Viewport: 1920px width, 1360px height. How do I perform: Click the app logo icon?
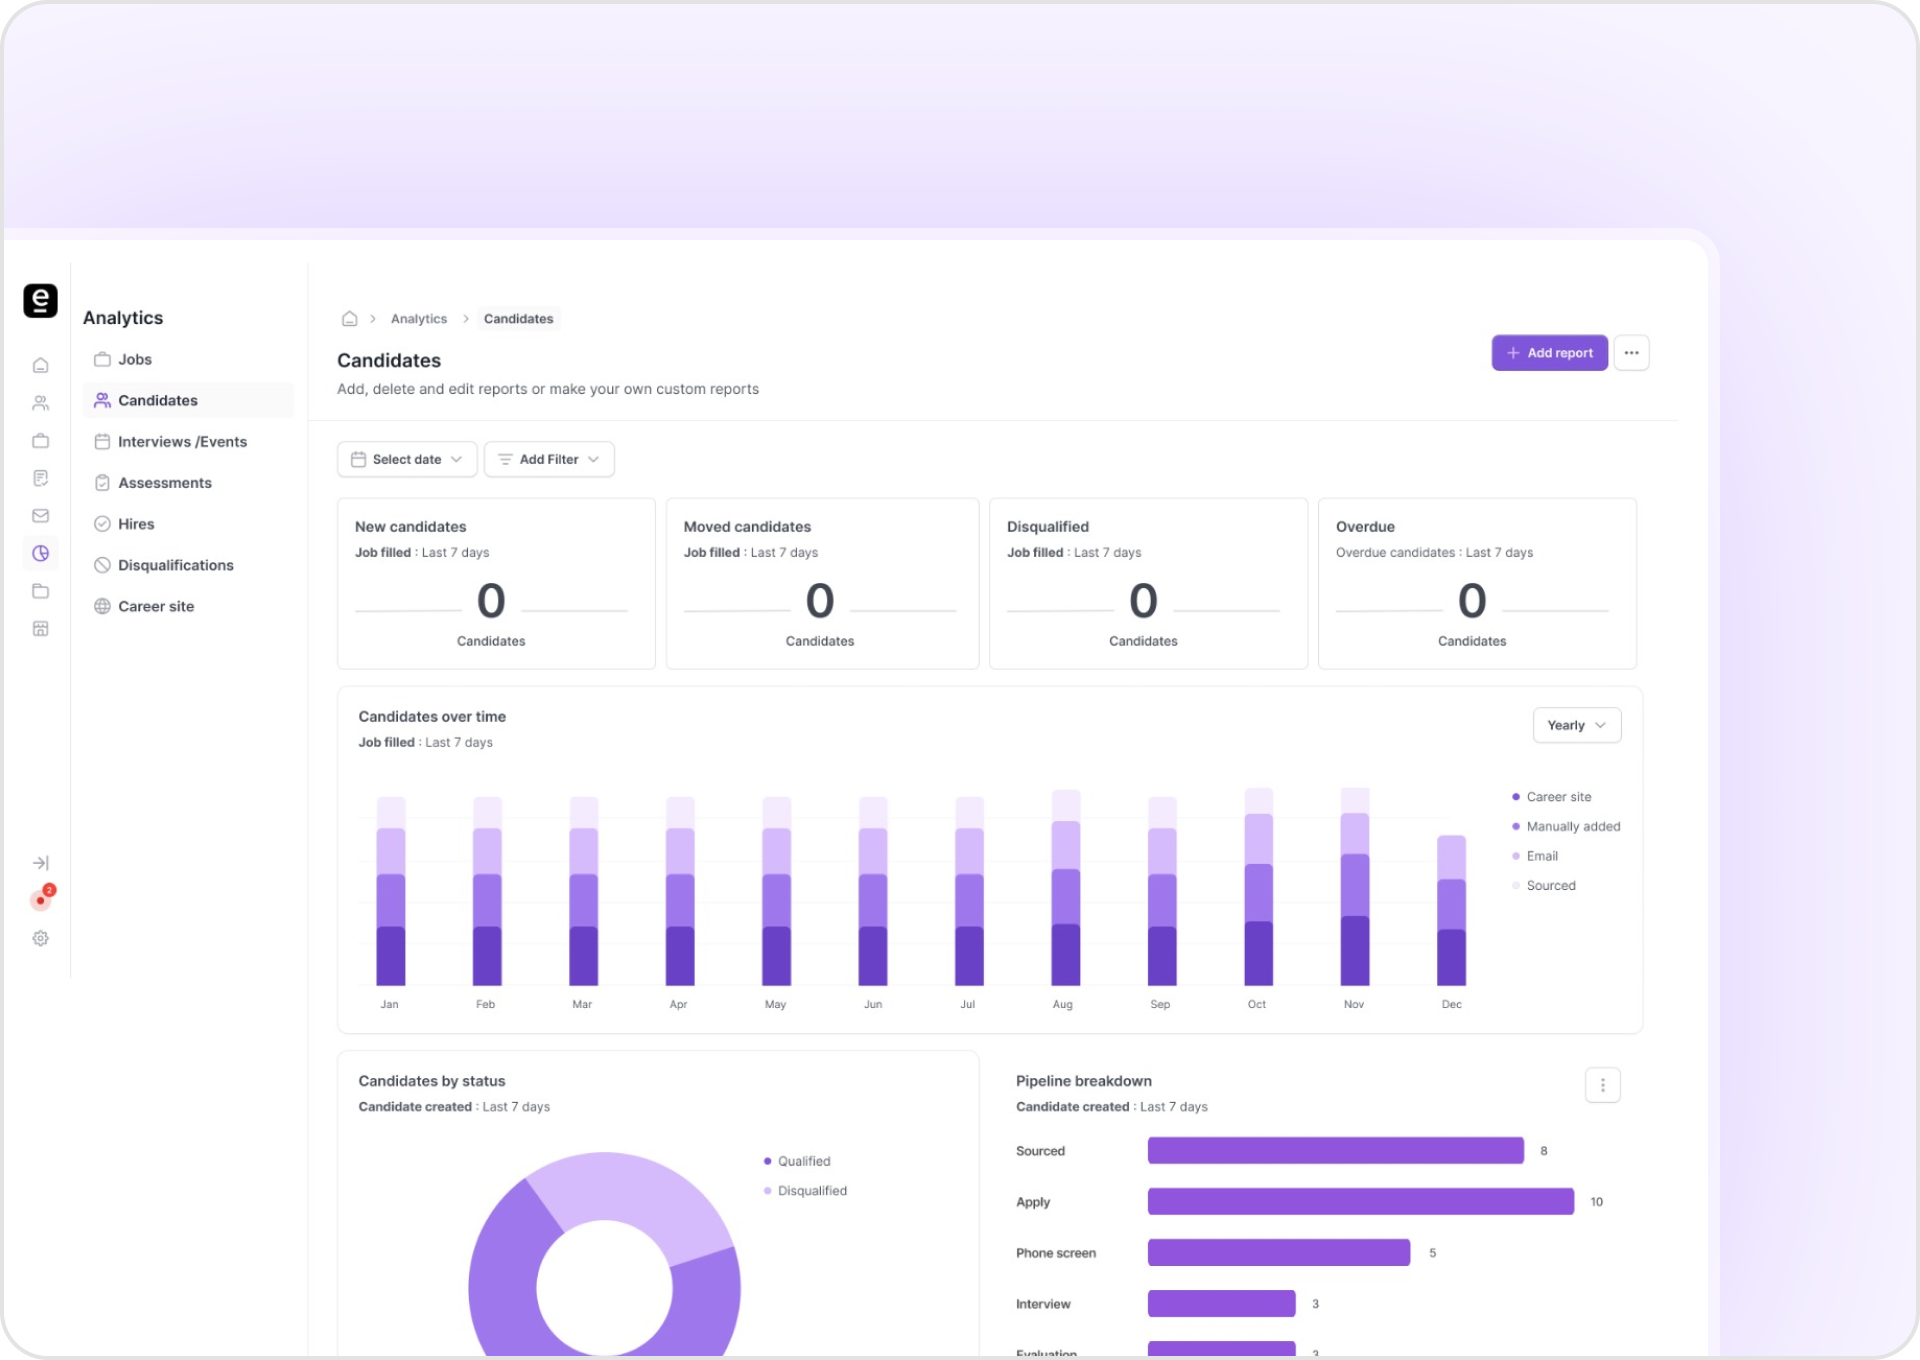click(x=40, y=300)
